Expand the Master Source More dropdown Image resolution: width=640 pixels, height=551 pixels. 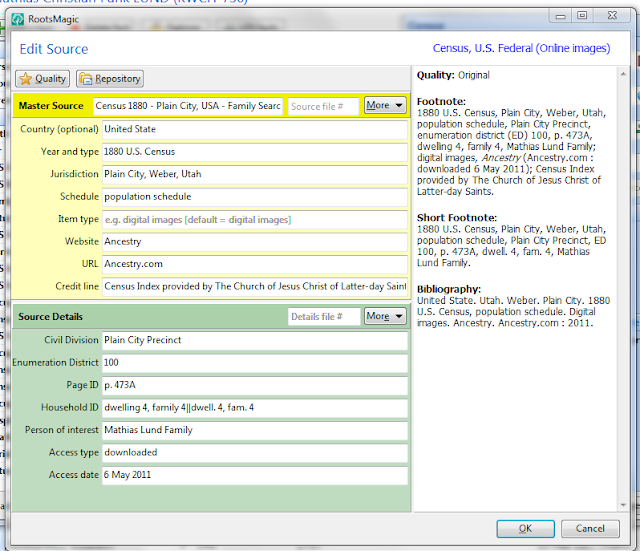coord(385,105)
